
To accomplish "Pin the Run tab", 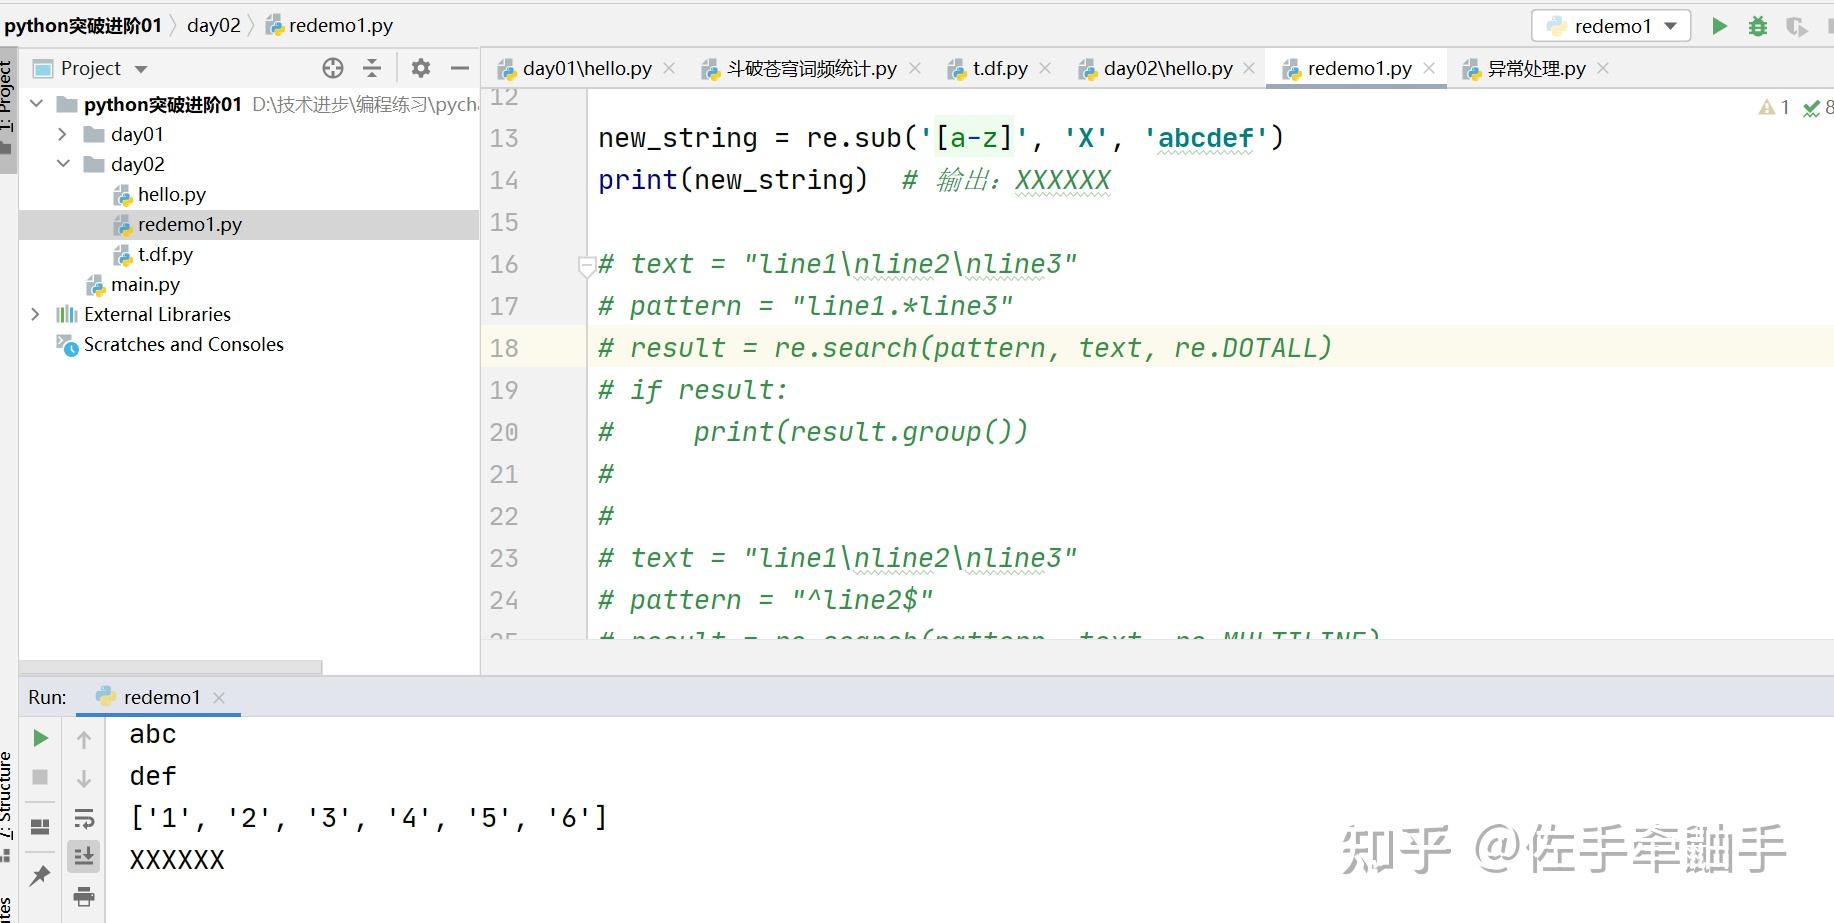I will 40,876.
